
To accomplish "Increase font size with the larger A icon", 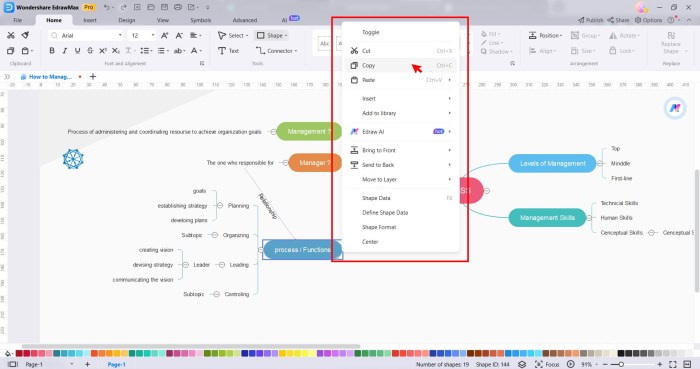I will click(x=164, y=35).
